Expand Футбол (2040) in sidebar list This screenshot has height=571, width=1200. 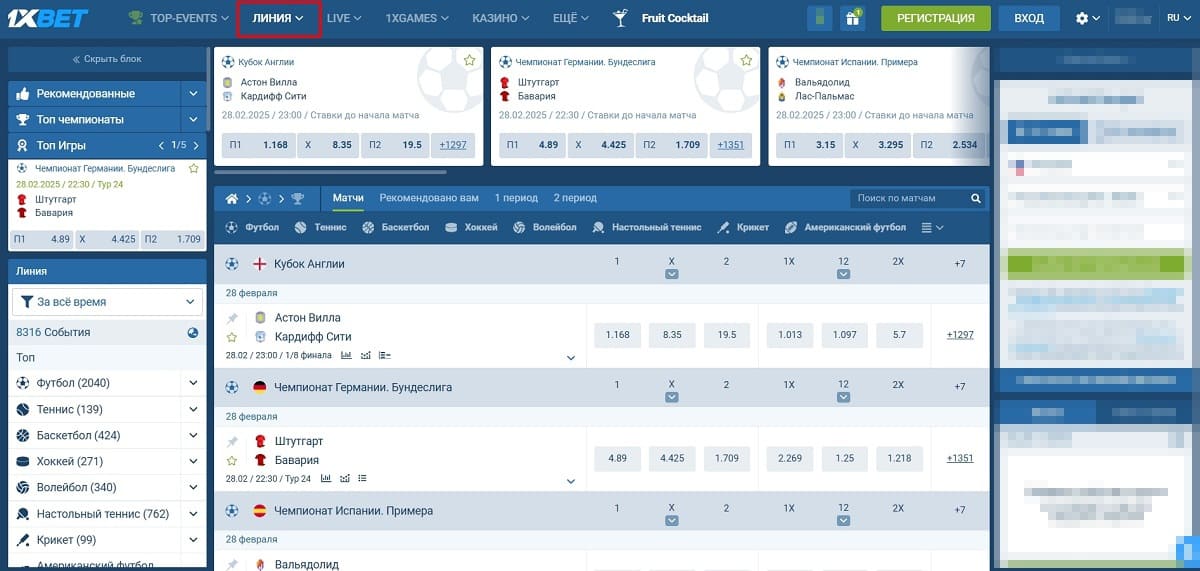click(193, 383)
